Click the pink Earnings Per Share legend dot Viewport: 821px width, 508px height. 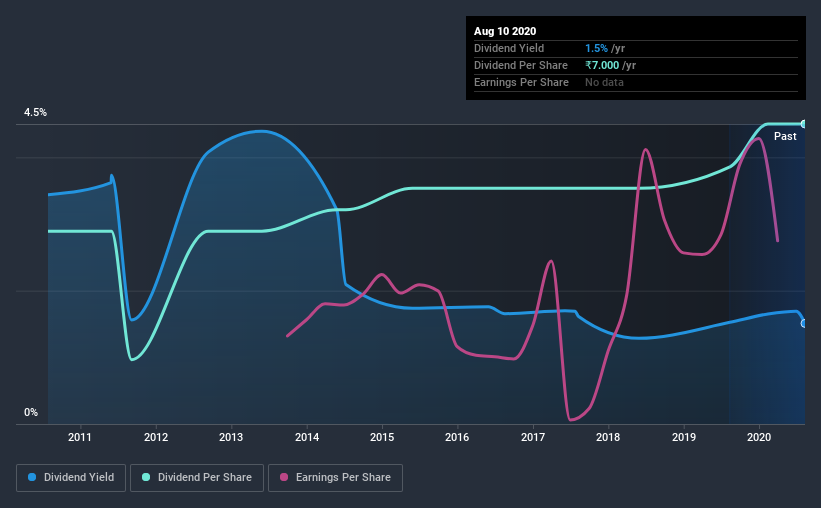click(284, 477)
